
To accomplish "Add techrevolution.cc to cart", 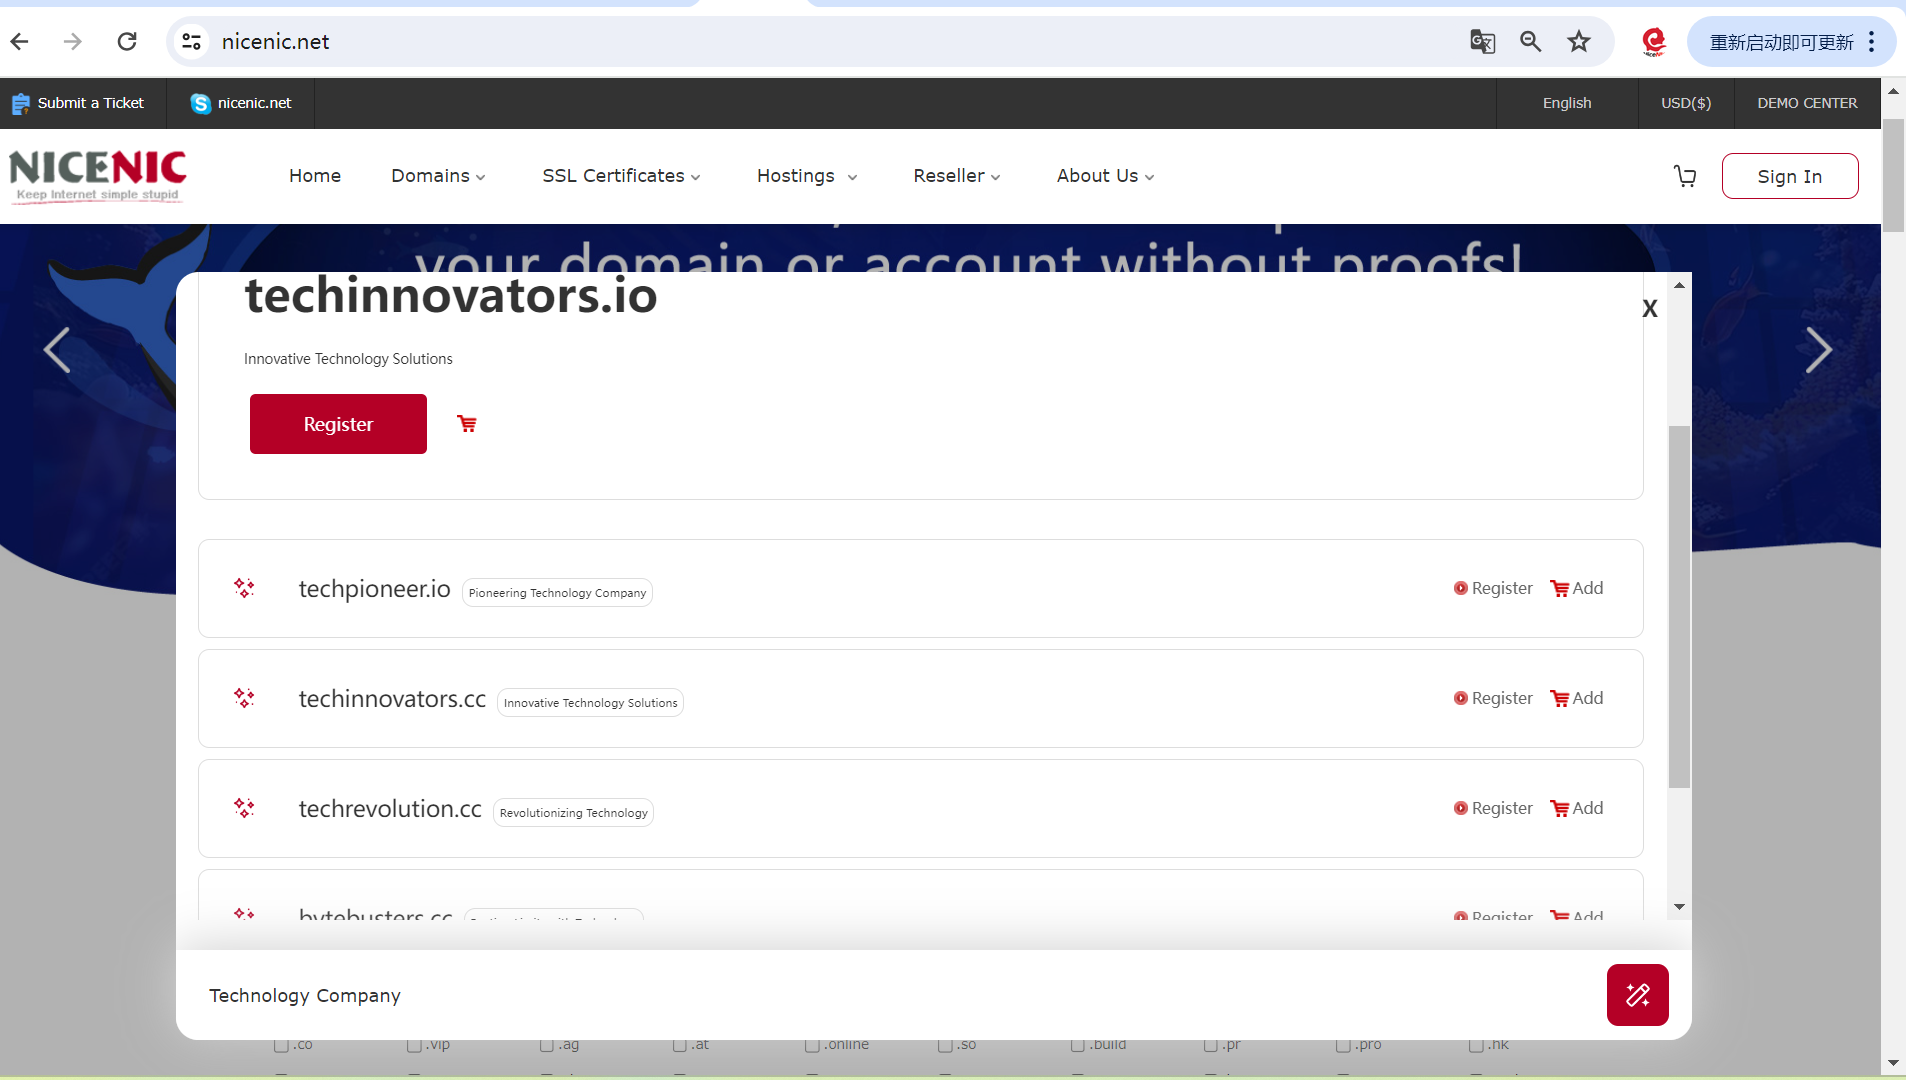I will (1577, 808).
